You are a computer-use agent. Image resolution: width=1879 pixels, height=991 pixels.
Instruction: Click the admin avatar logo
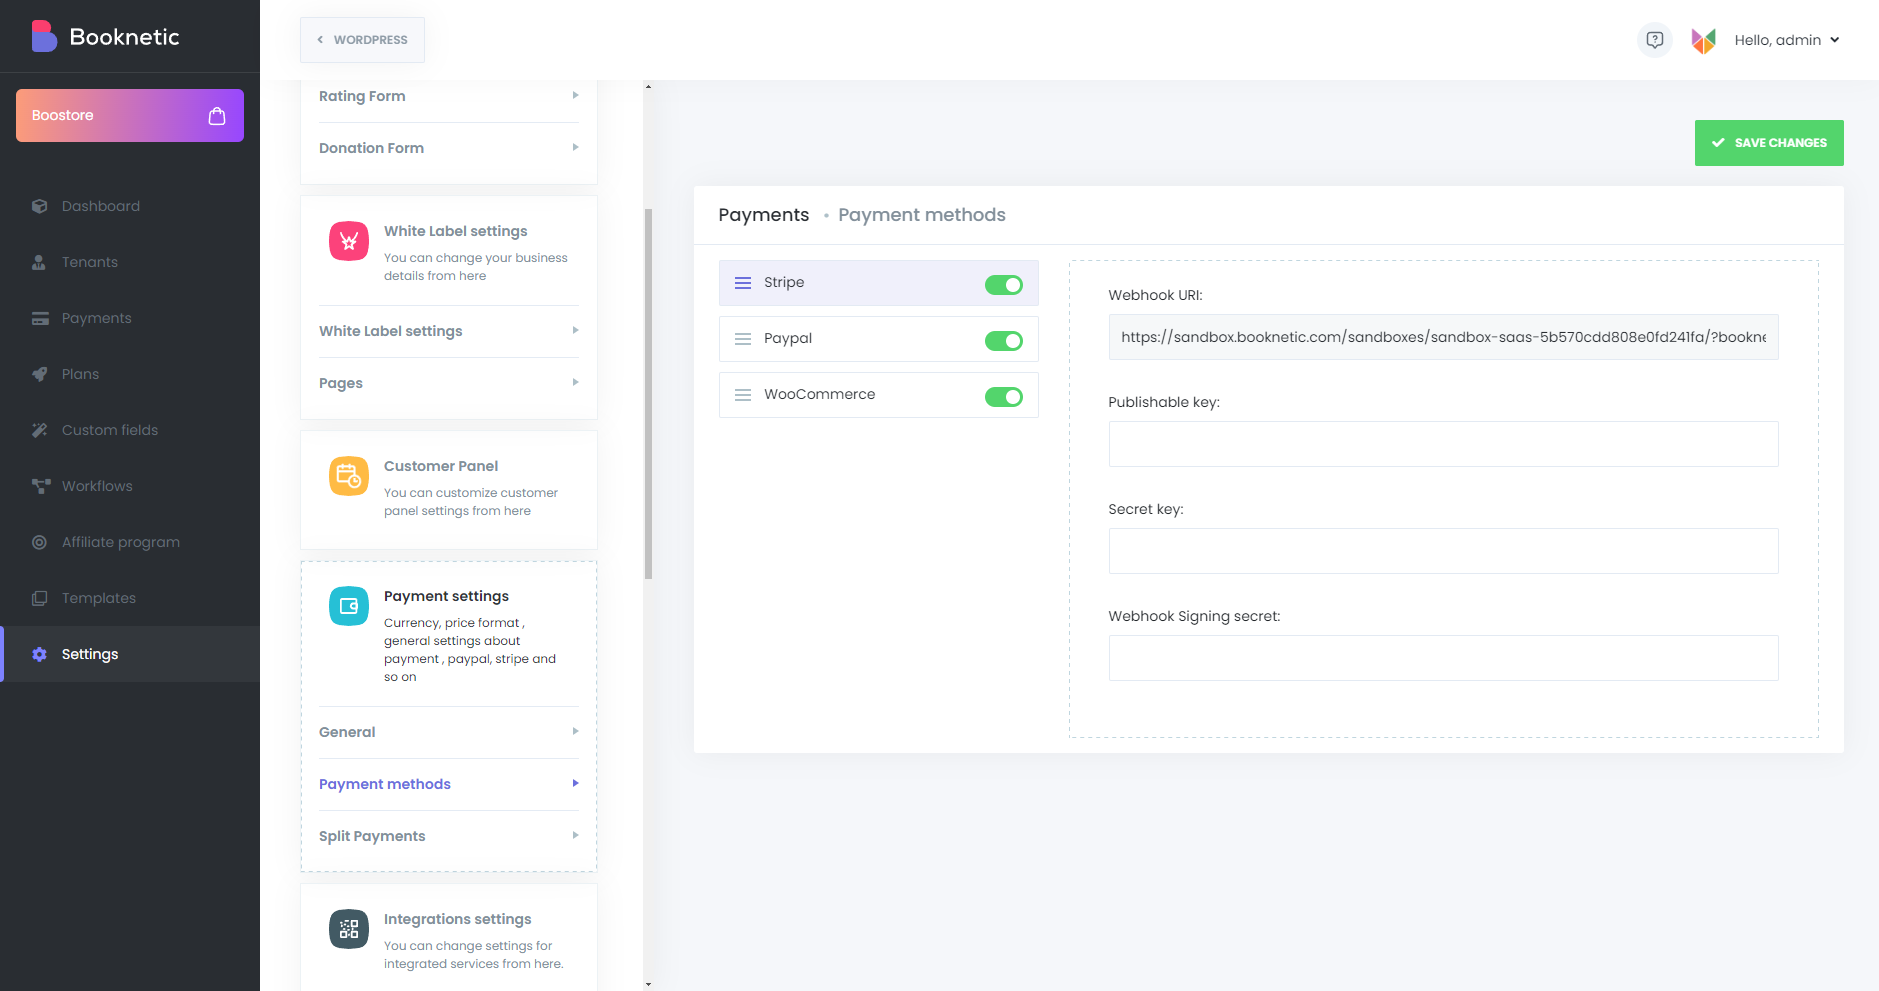pos(1704,40)
